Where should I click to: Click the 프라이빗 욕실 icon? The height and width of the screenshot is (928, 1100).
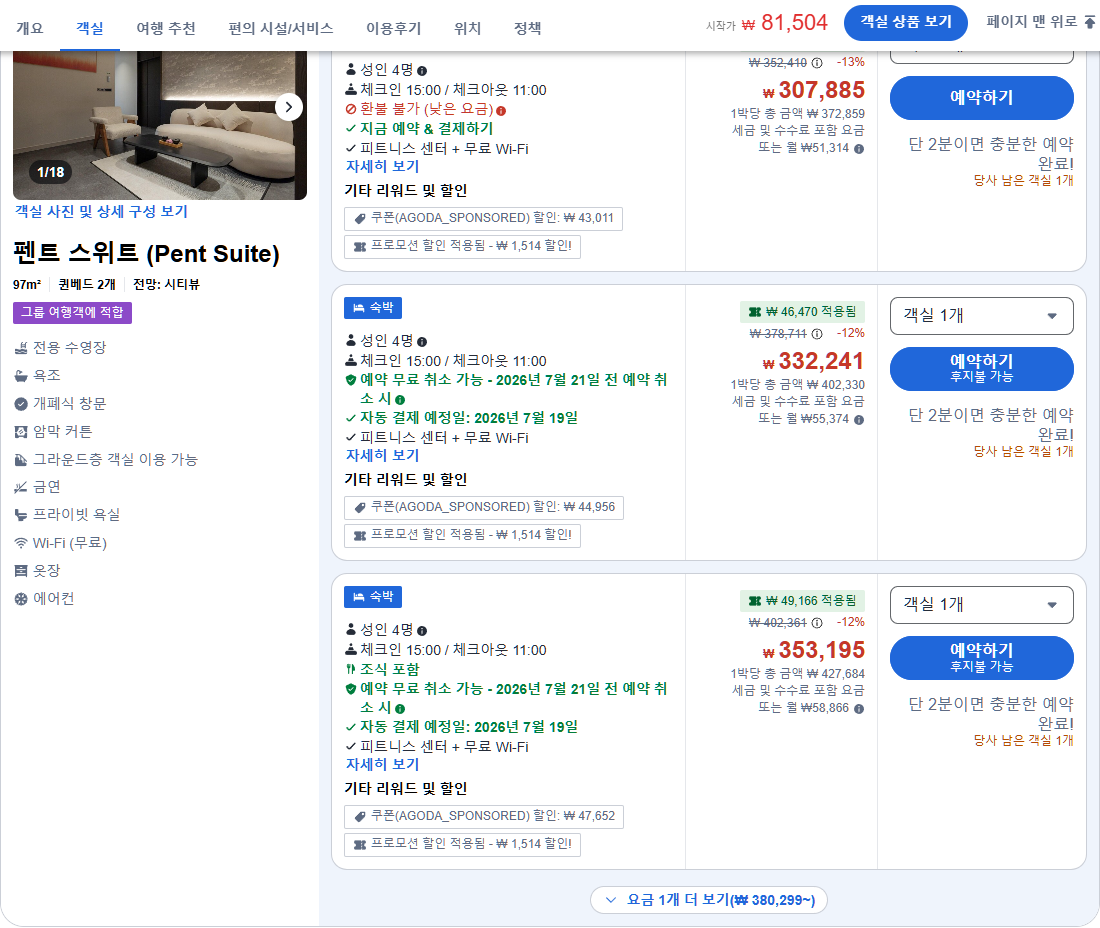21,516
